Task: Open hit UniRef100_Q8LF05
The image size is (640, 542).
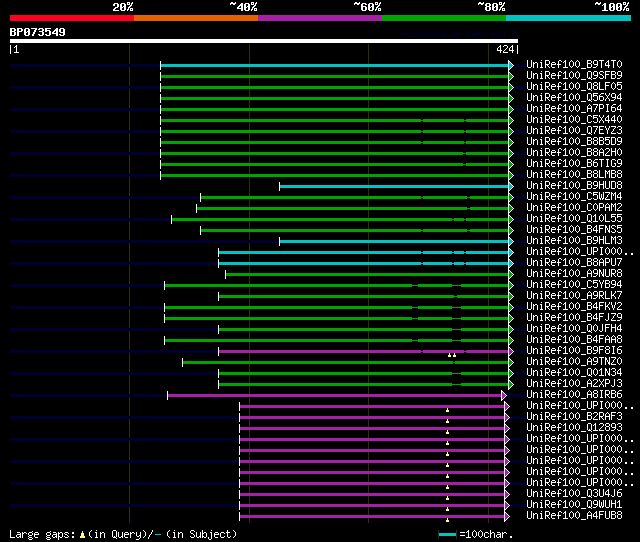Action: coord(574,87)
